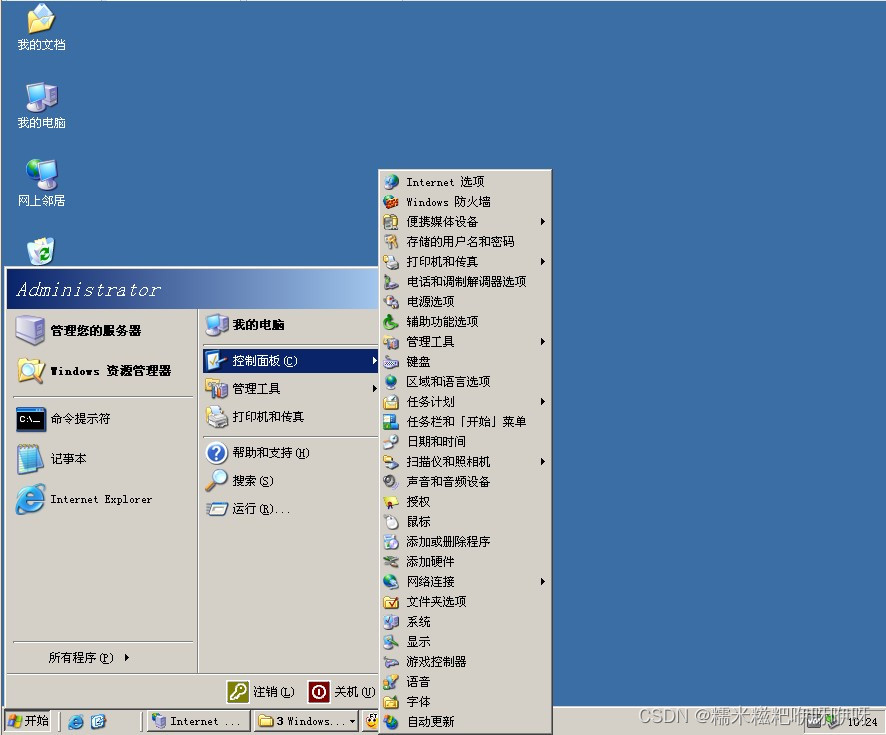Open the 授权 licensing icon
The width and height of the screenshot is (886, 735).
tap(391, 502)
